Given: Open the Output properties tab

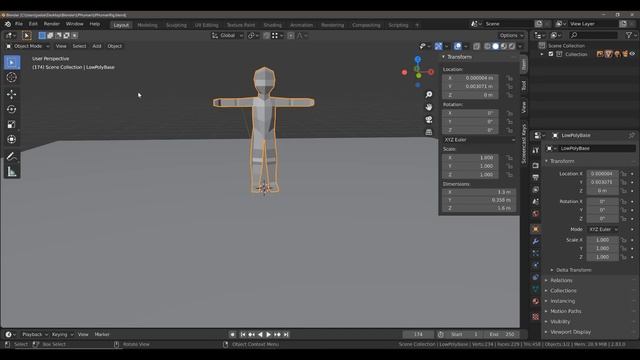Looking at the screenshot, I should pos(536,178).
